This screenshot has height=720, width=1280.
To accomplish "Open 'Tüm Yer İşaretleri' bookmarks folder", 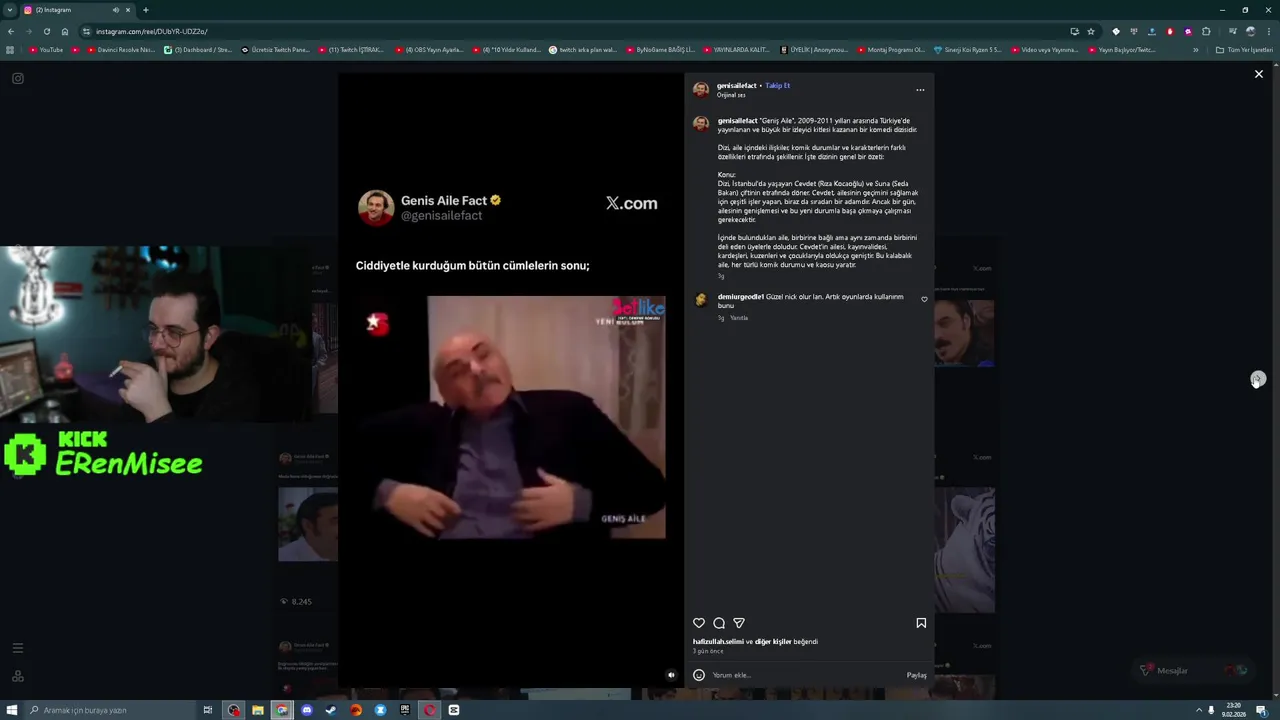I will coord(1244,49).
